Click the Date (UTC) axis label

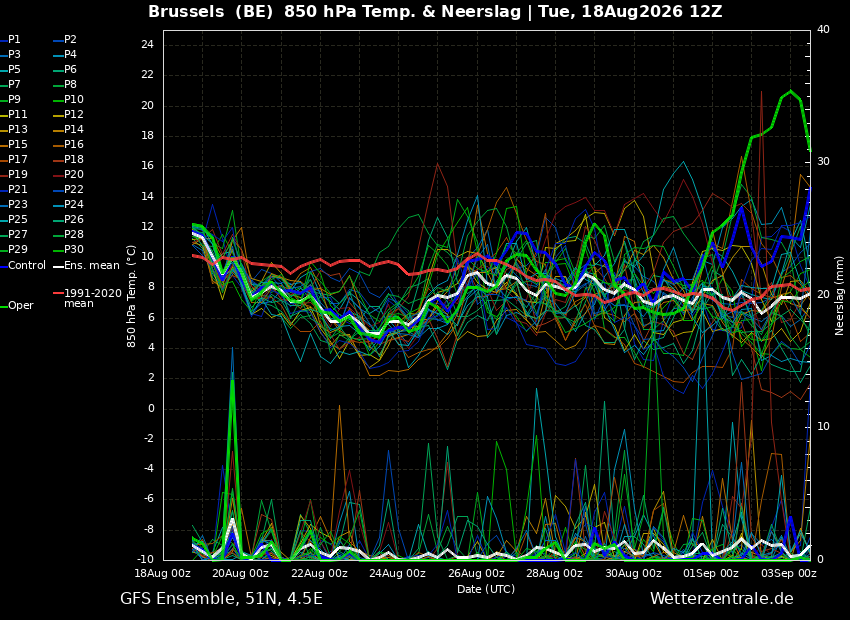click(x=486, y=589)
